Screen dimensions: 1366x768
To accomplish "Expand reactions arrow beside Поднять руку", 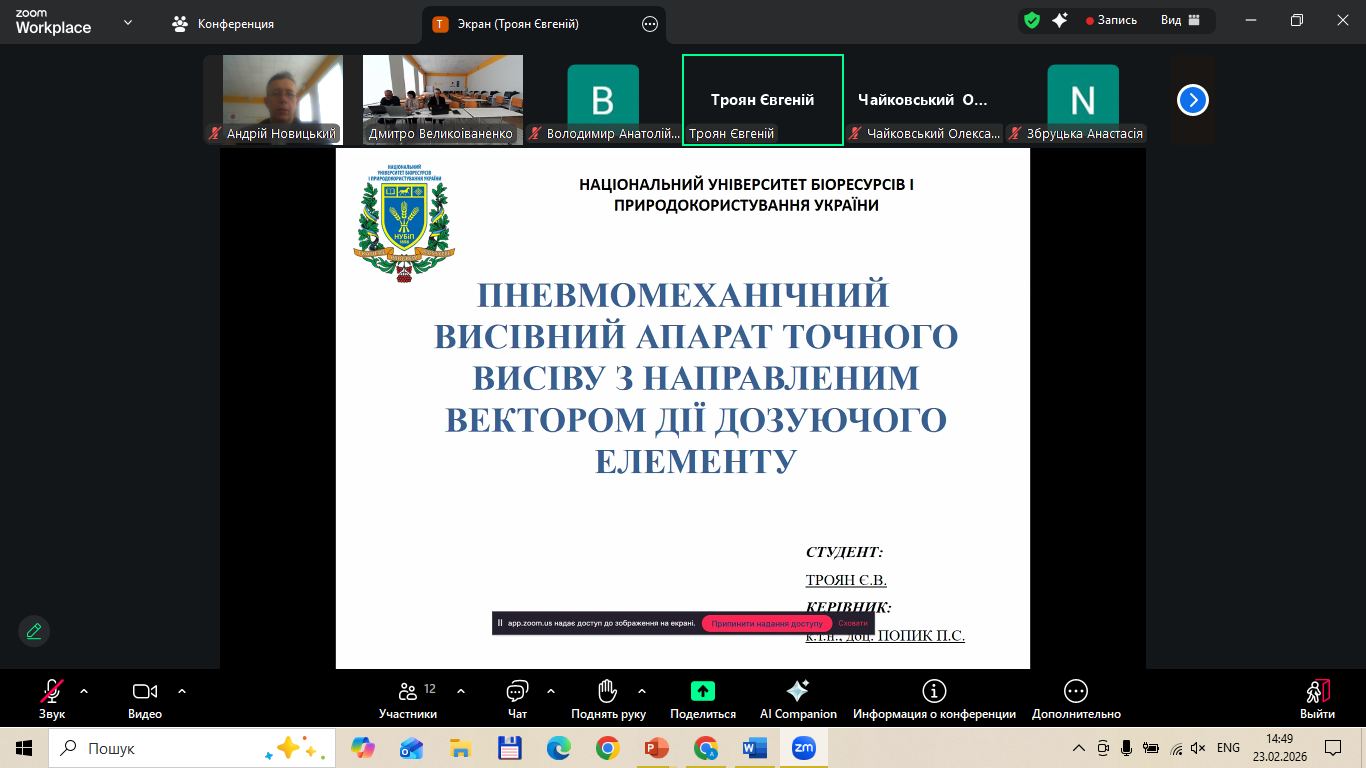I will coord(642,690).
